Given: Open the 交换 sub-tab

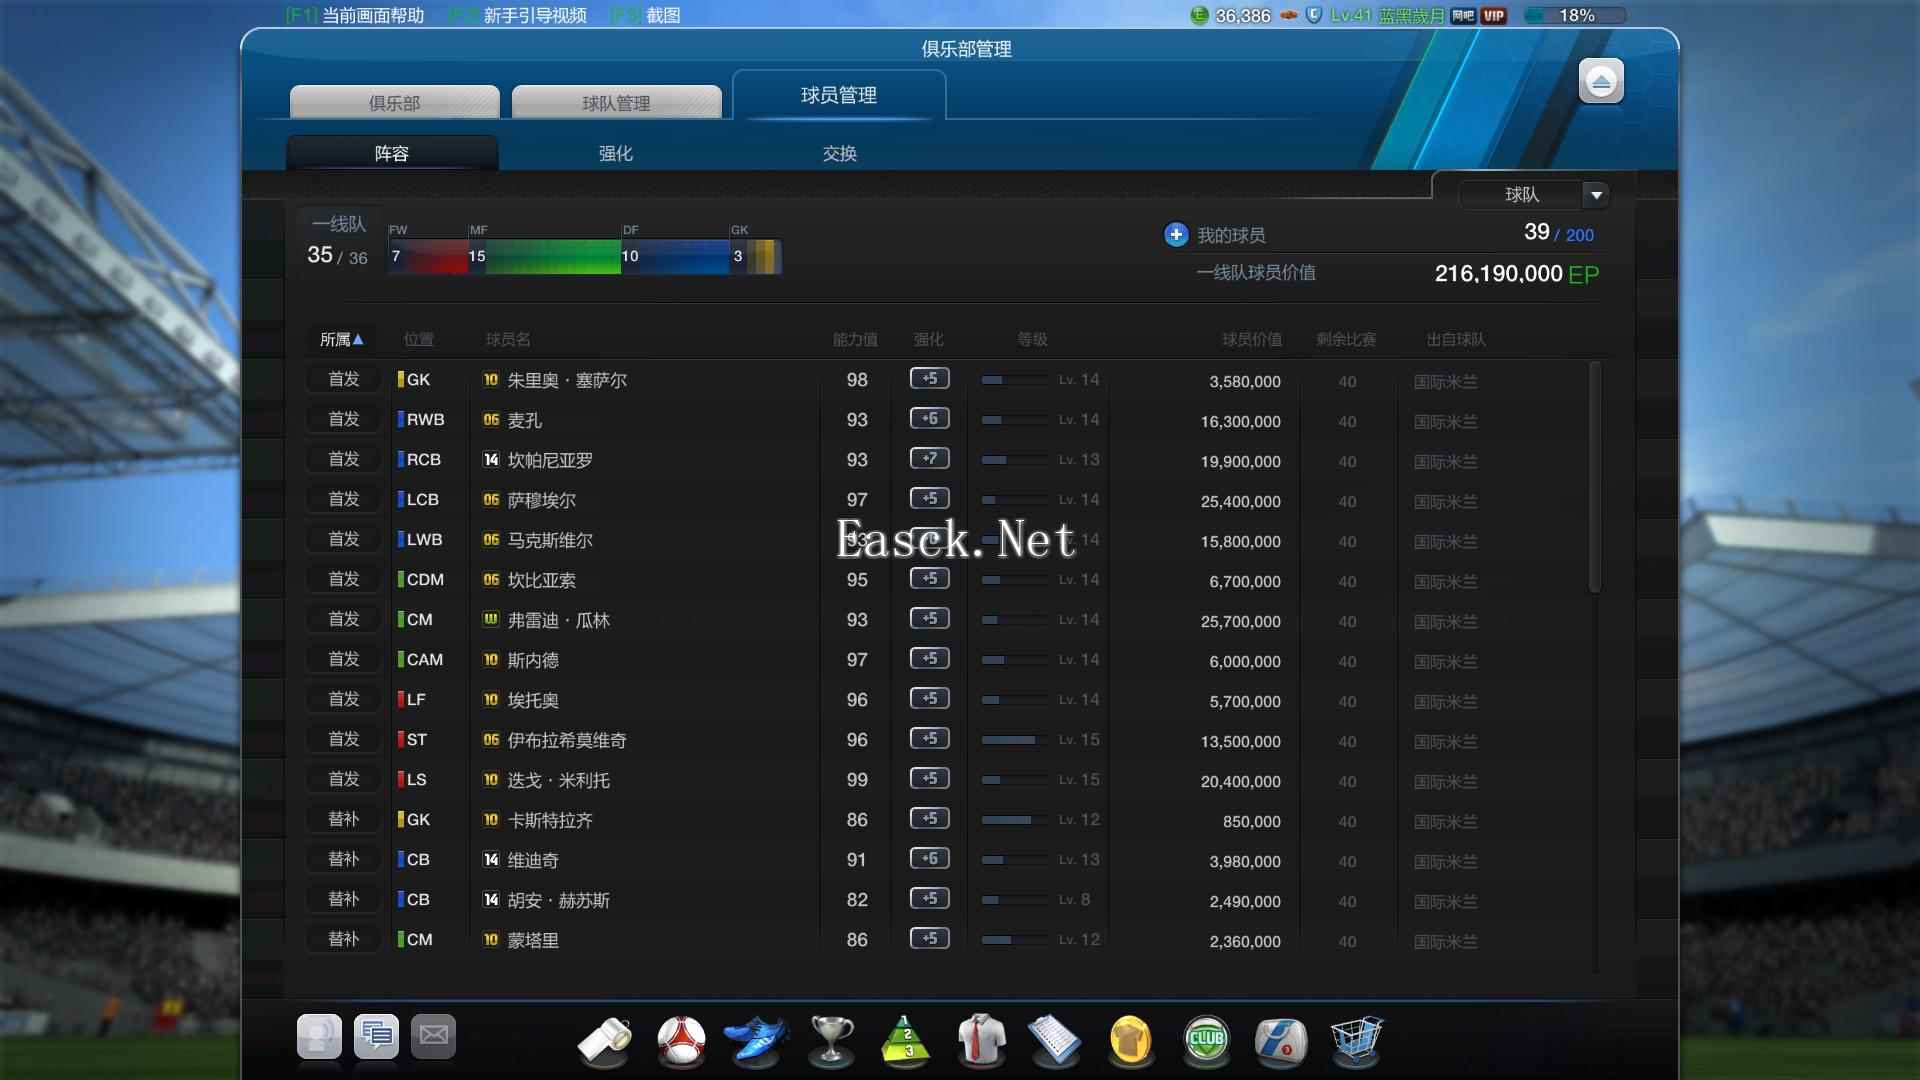Looking at the screenshot, I should (x=840, y=153).
